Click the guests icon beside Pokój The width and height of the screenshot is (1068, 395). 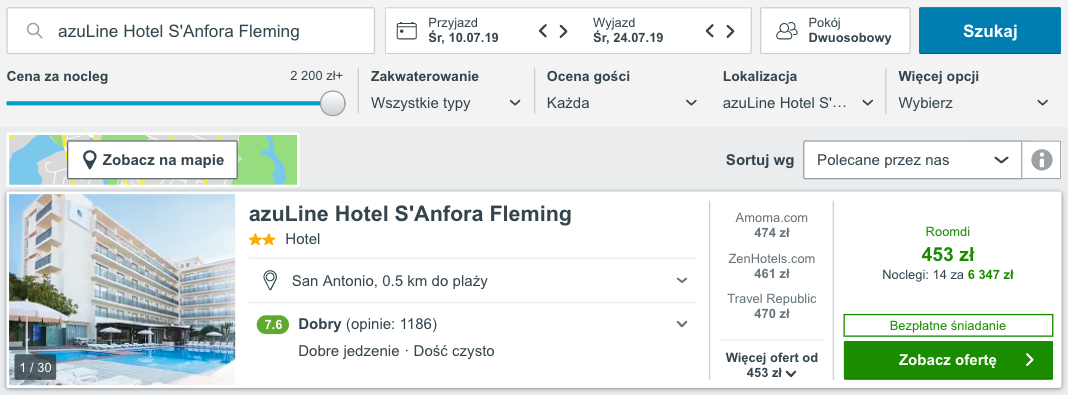point(787,31)
